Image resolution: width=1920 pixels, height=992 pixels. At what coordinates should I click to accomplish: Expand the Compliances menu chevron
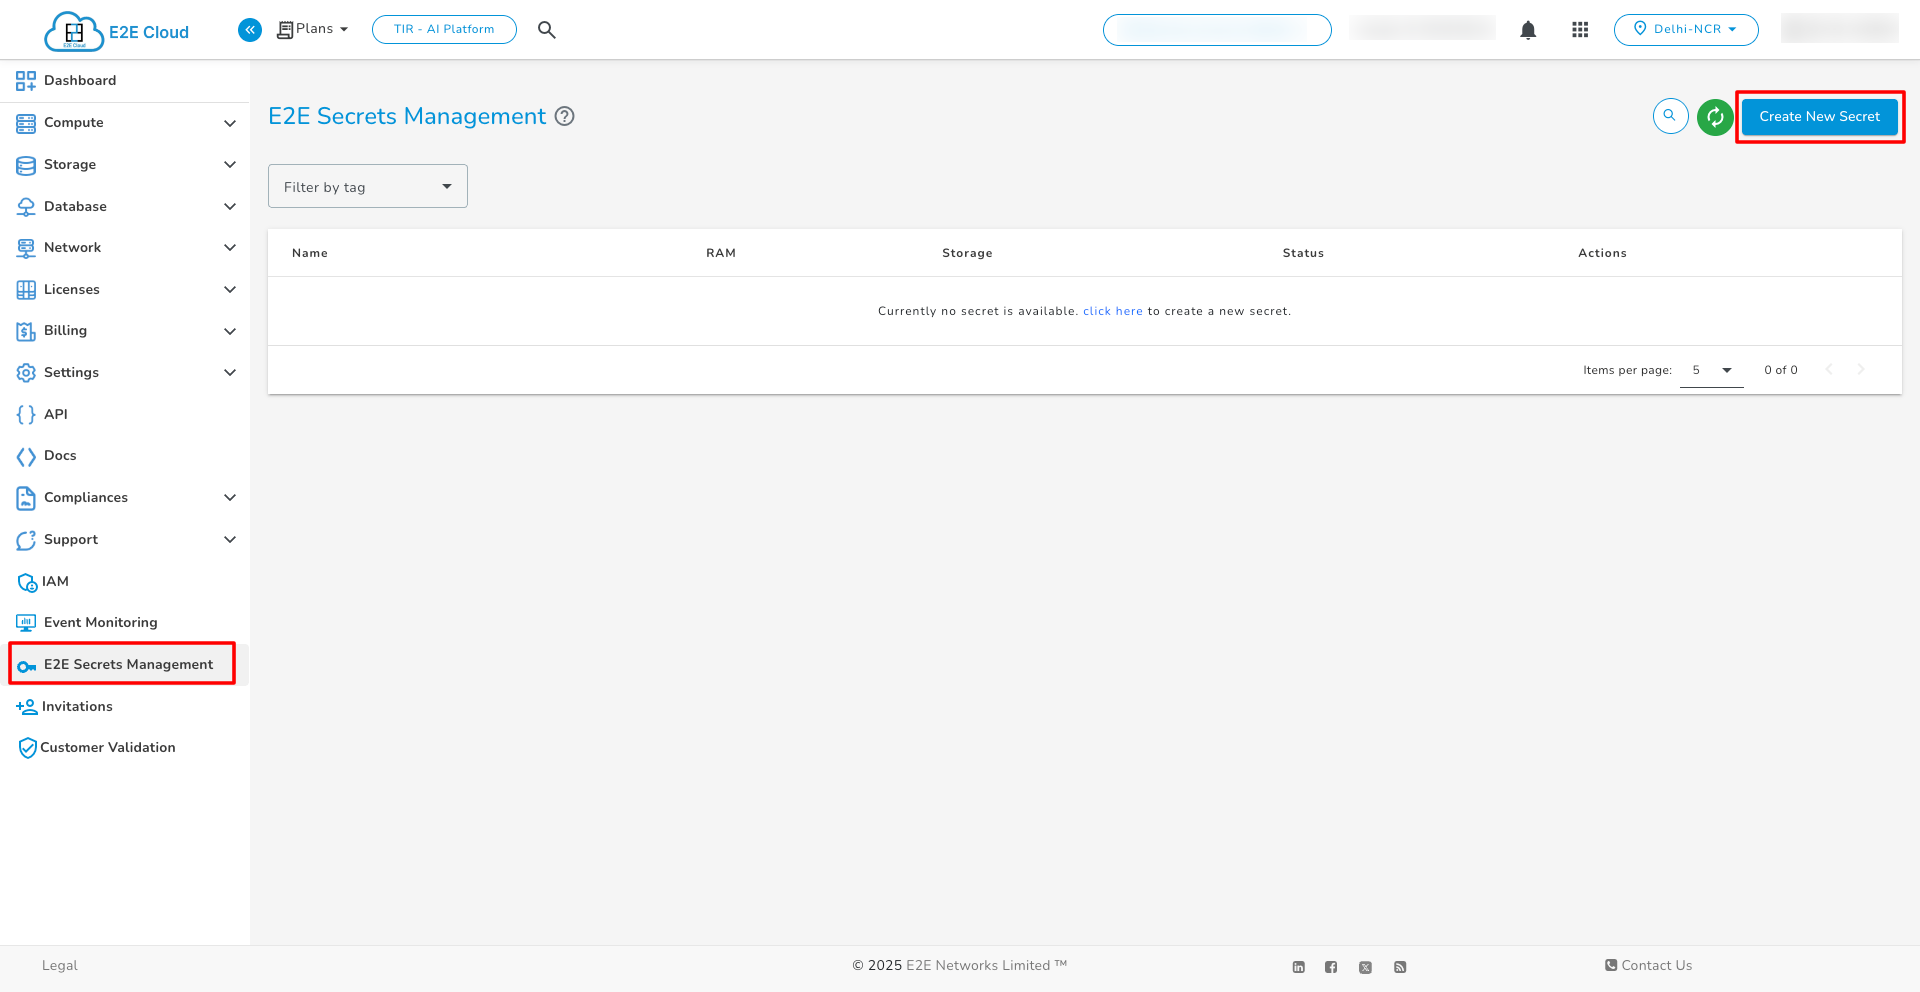click(x=230, y=498)
